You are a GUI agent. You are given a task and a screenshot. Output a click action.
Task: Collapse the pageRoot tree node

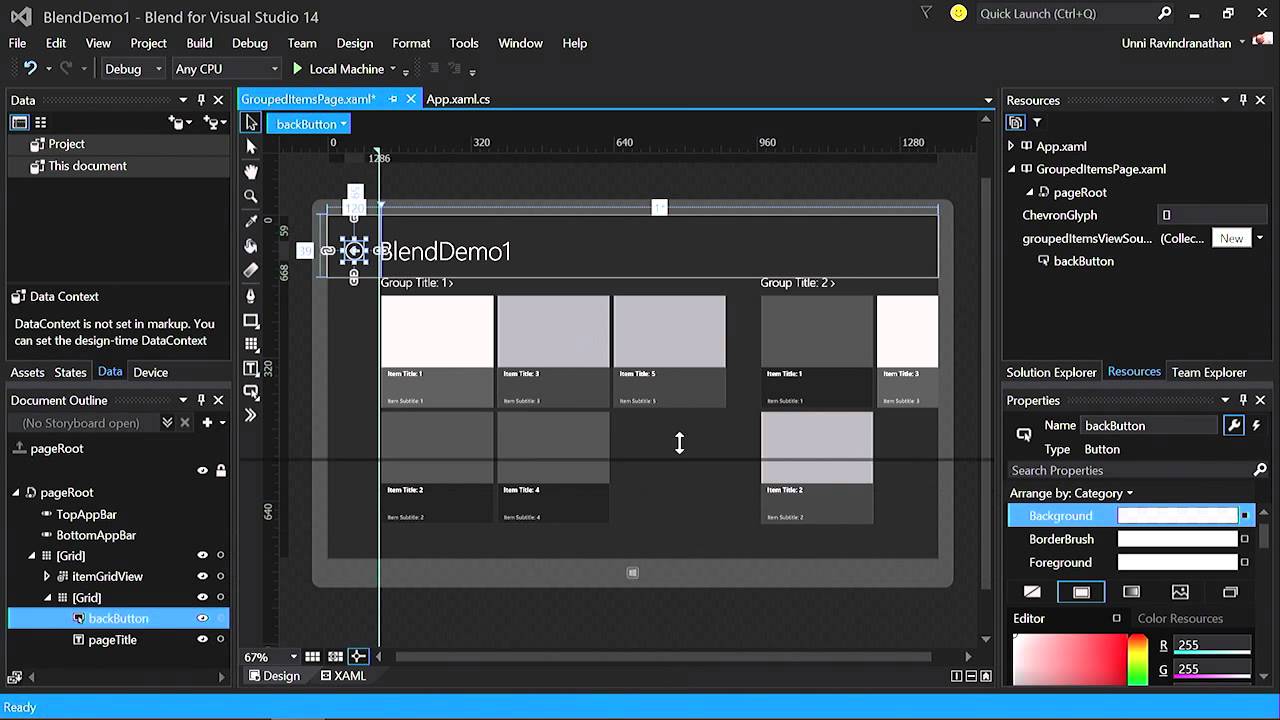coord(16,492)
